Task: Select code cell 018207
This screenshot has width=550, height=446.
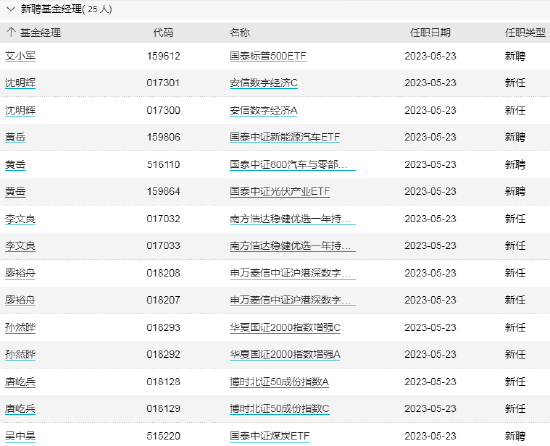Action: click(163, 300)
